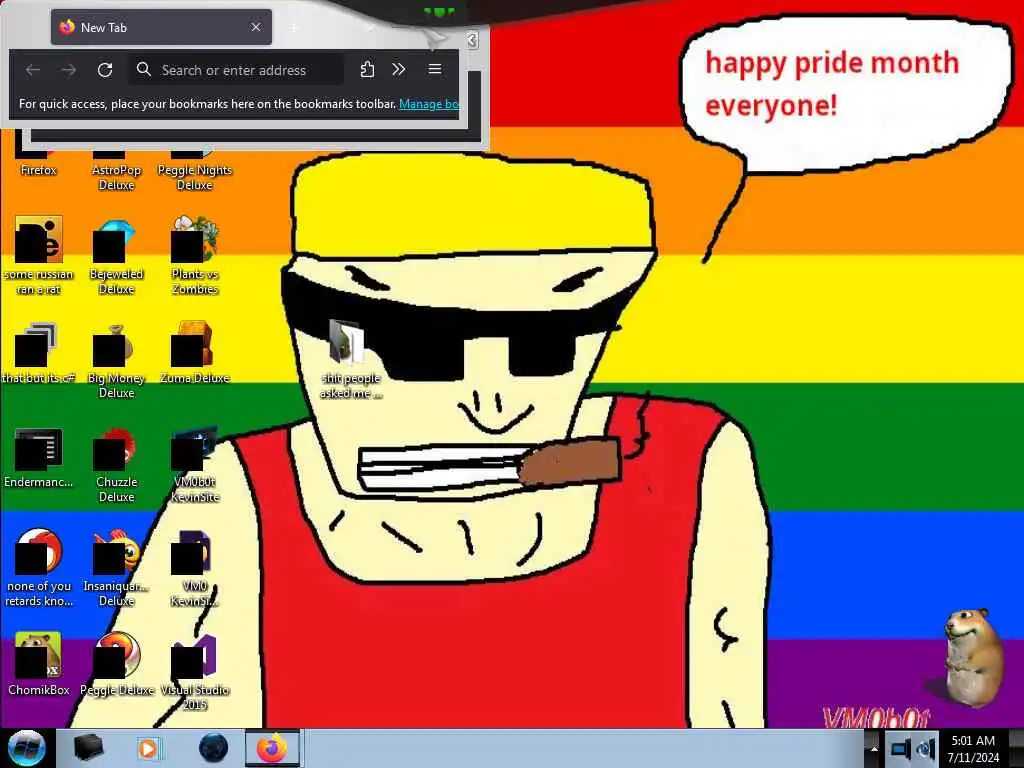Select the Endermanc... desktop icon

(x=39, y=458)
